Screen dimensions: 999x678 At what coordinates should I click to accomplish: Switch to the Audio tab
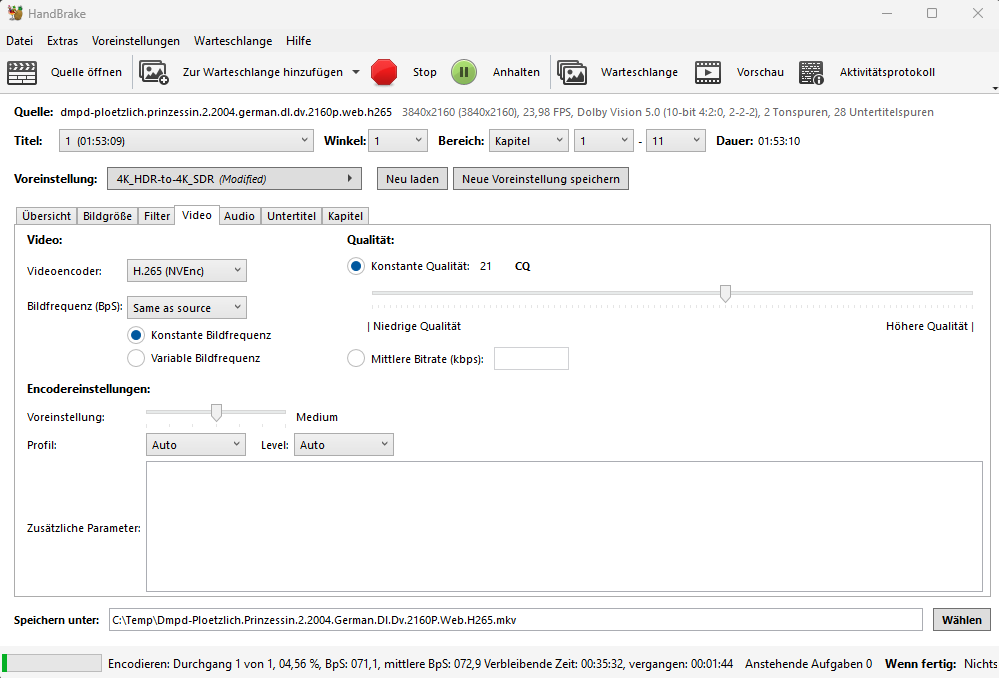click(x=239, y=216)
